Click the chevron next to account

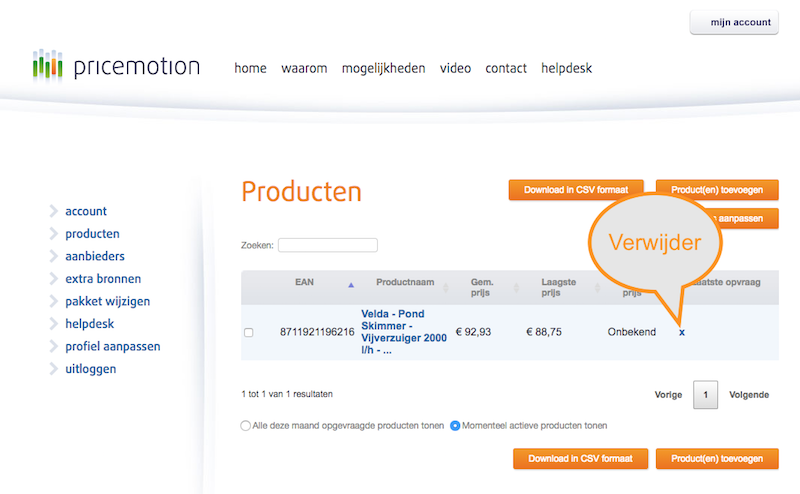coord(54,211)
